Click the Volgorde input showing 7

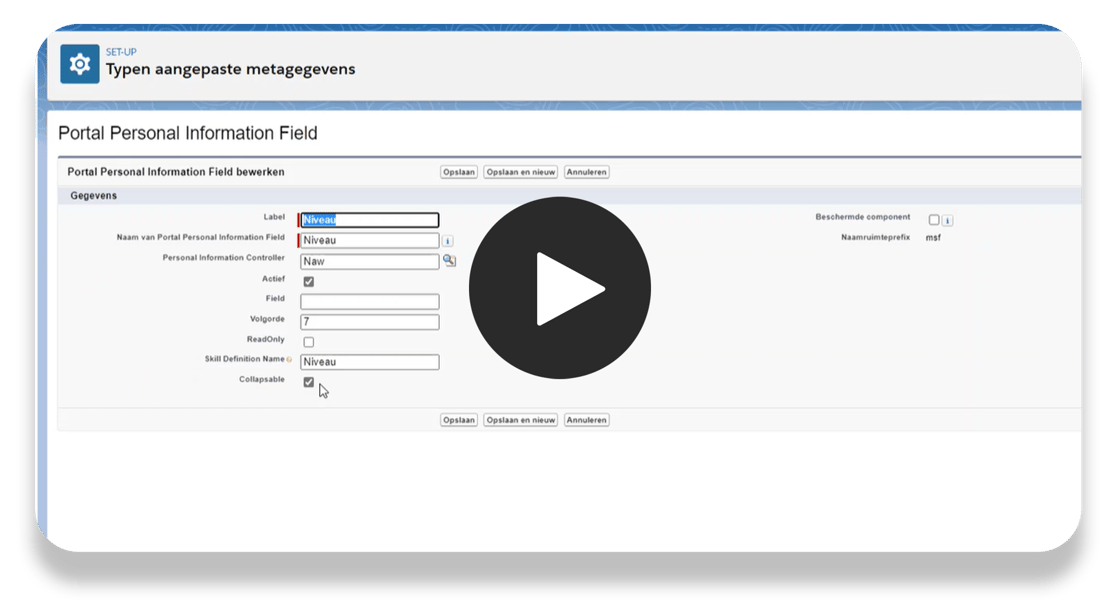coord(369,322)
